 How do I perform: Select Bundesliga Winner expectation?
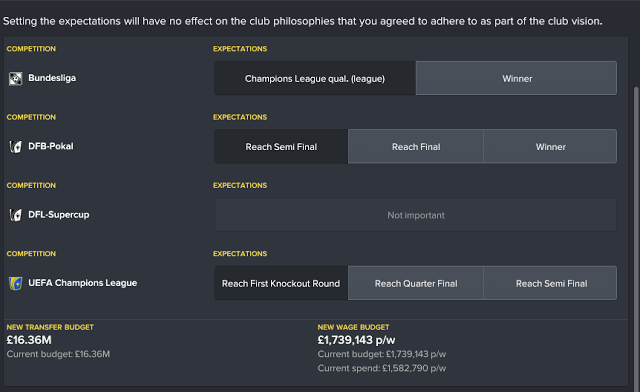click(x=516, y=78)
